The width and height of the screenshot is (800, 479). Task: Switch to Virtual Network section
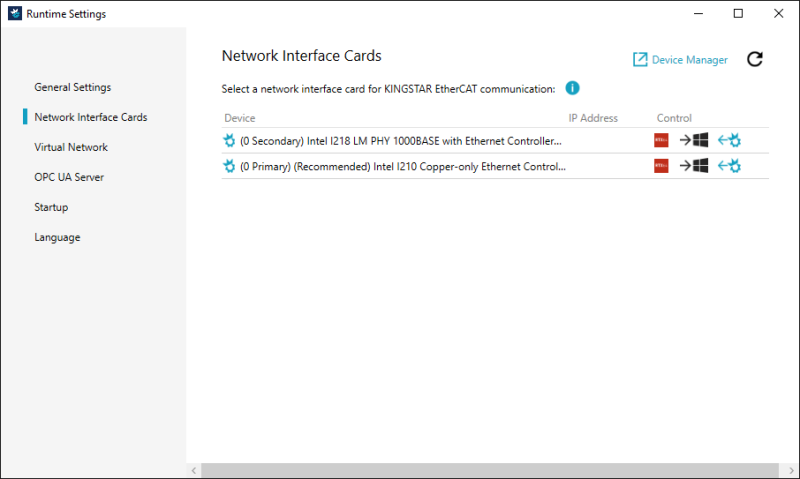(x=70, y=147)
